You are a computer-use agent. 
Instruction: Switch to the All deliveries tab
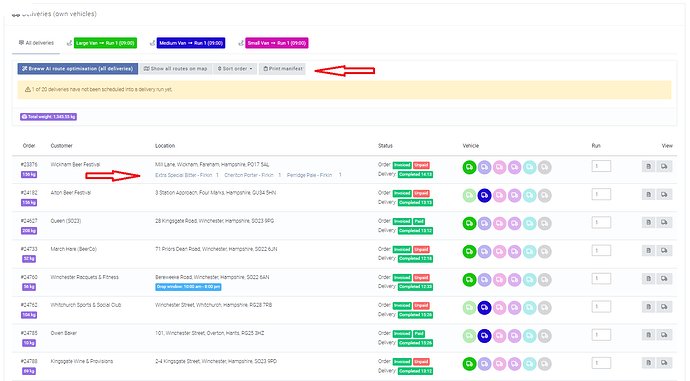click(36, 43)
